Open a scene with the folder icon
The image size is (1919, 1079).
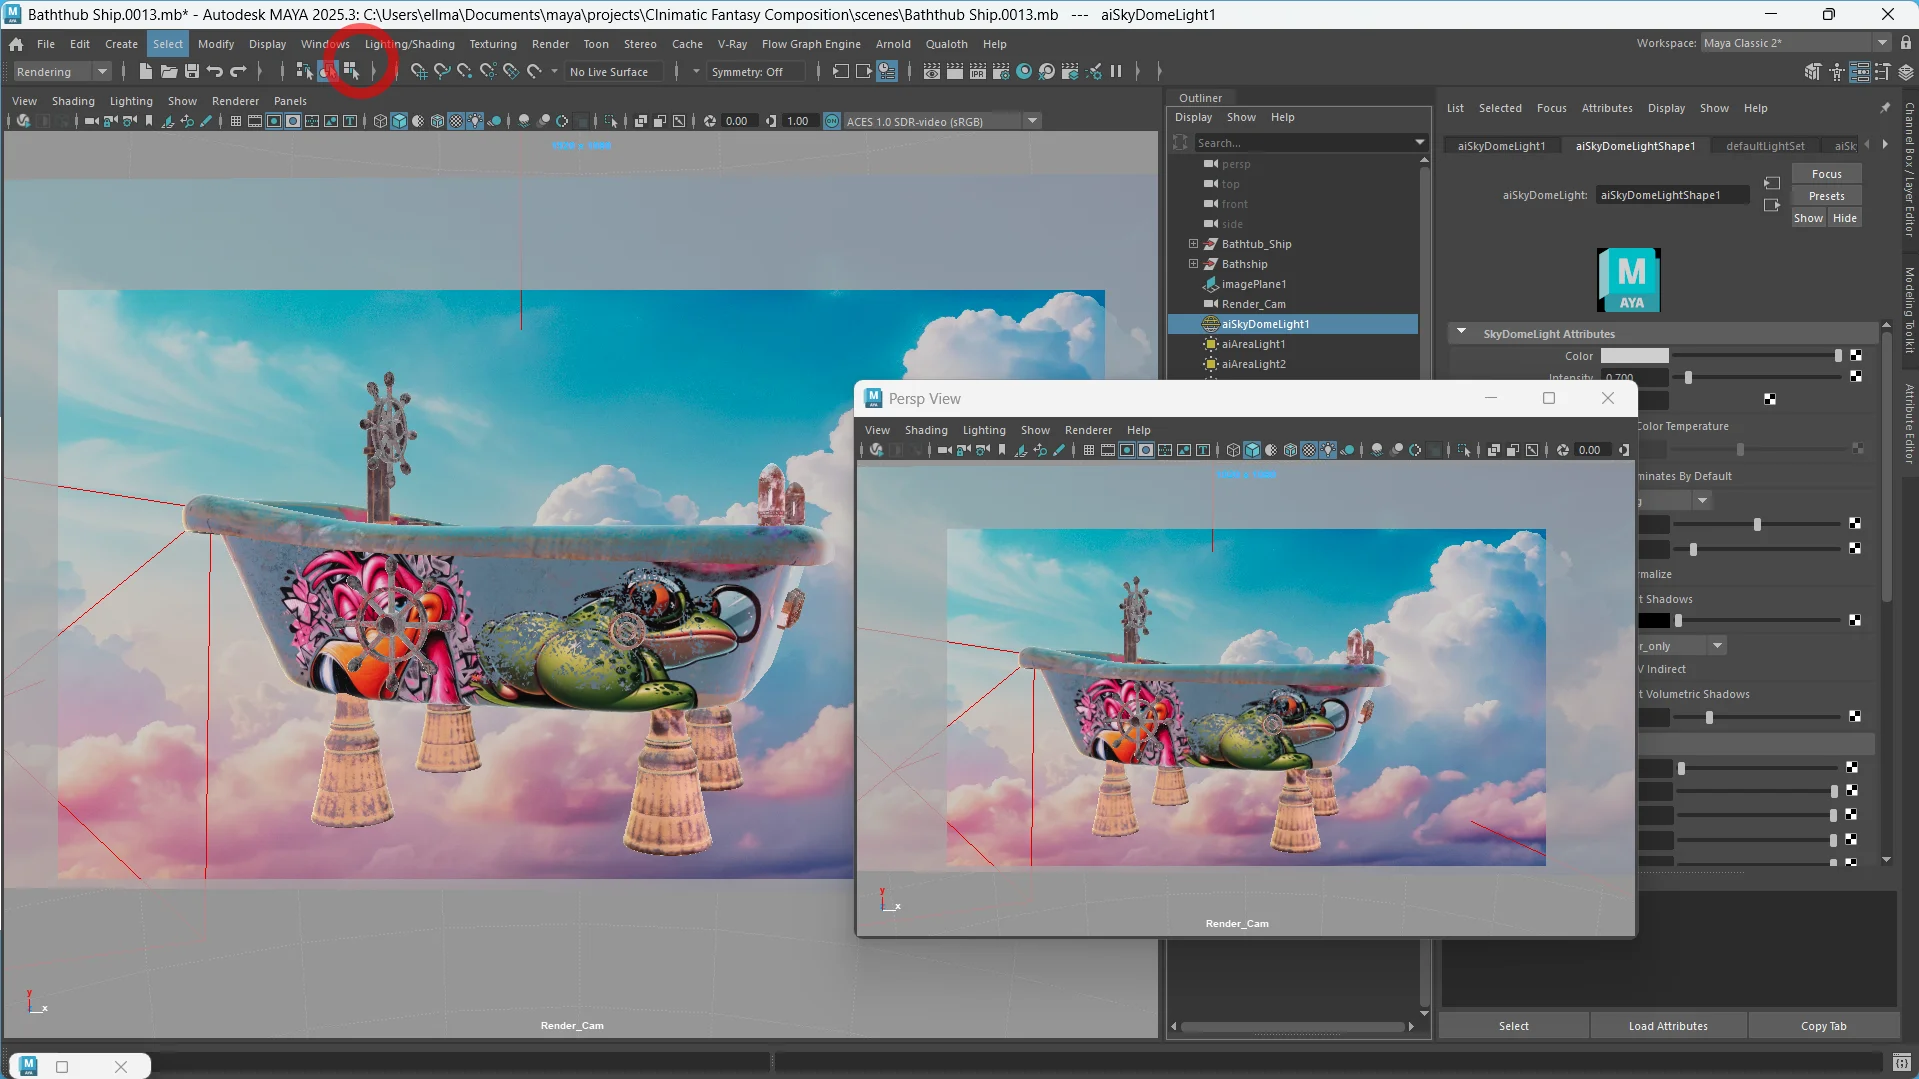(168, 71)
